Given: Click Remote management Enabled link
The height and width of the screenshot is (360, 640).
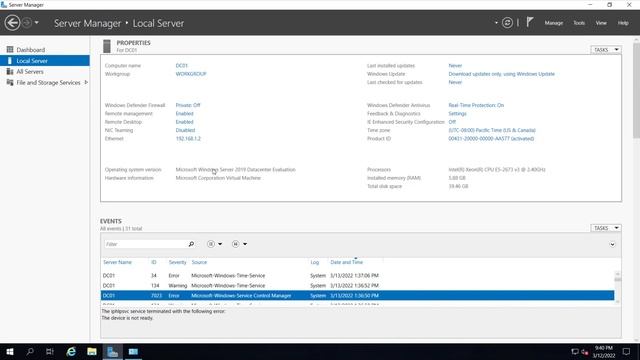Looking at the screenshot, I should click(x=184, y=113).
